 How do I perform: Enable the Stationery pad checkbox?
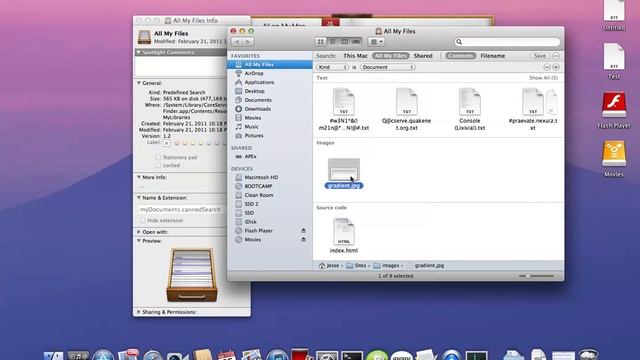click(x=158, y=157)
